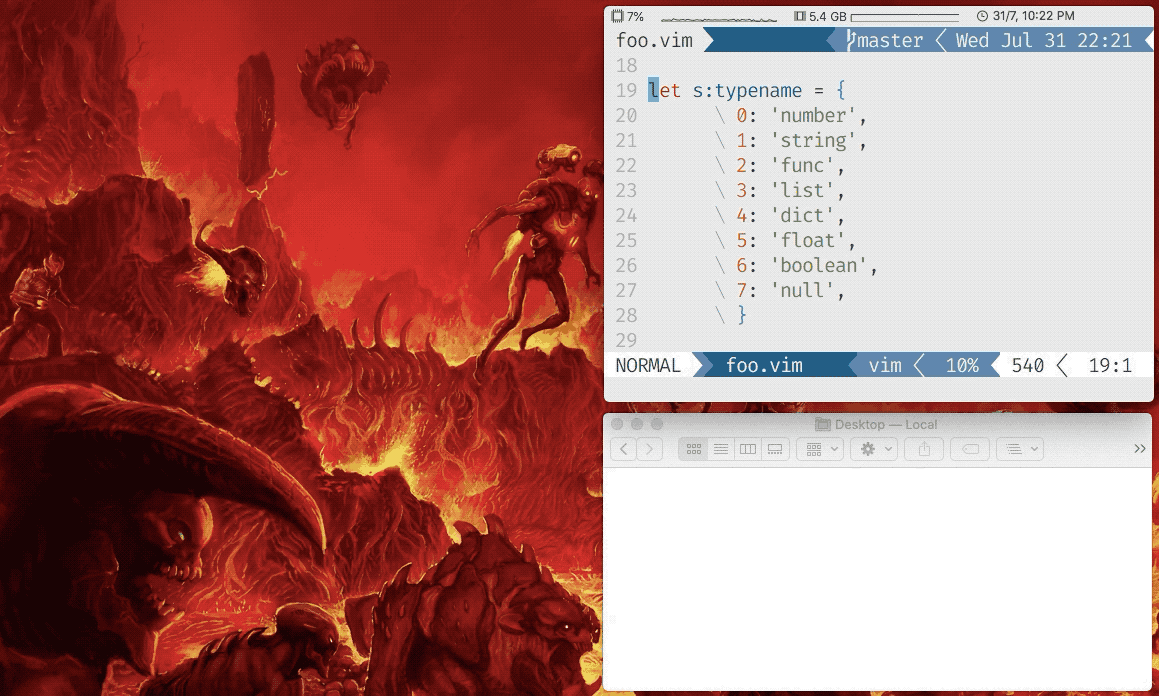Click line number 18 in the gutter
This screenshot has width=1159, height=696.
click(x=626, y=65)
